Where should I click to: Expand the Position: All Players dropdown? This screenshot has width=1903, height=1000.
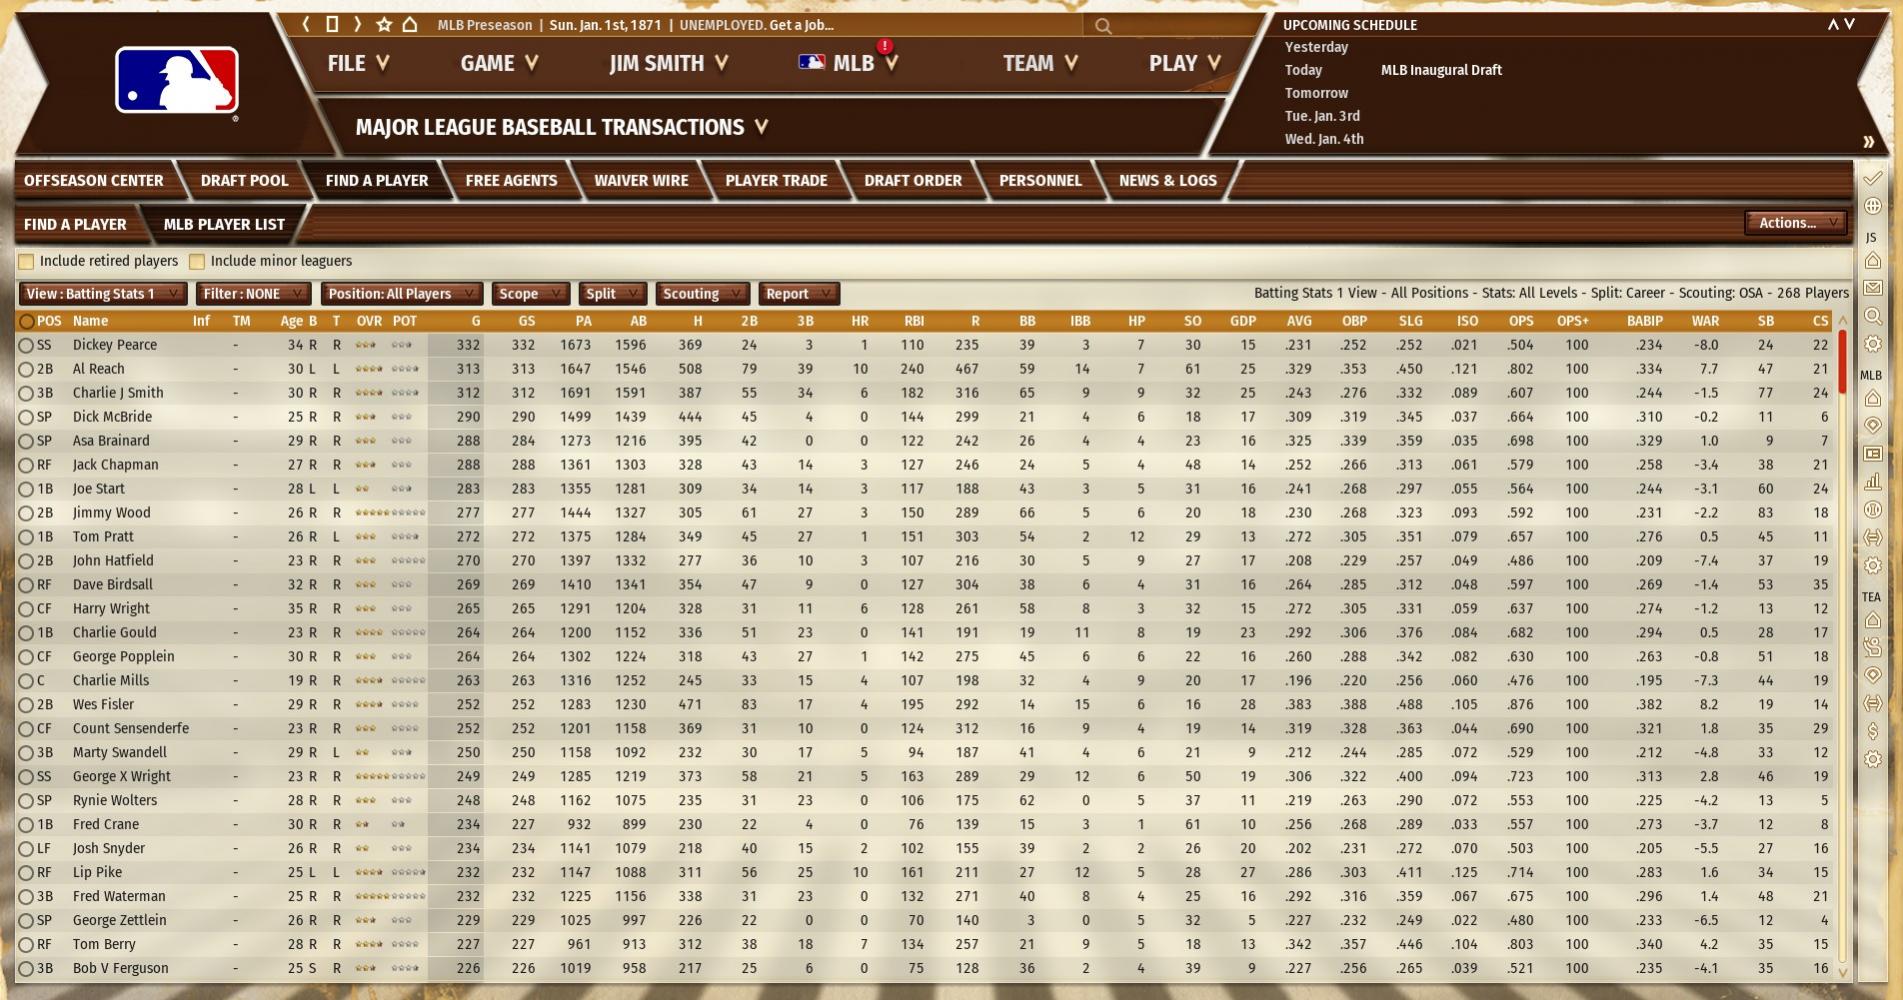click(x=401, y=294)
